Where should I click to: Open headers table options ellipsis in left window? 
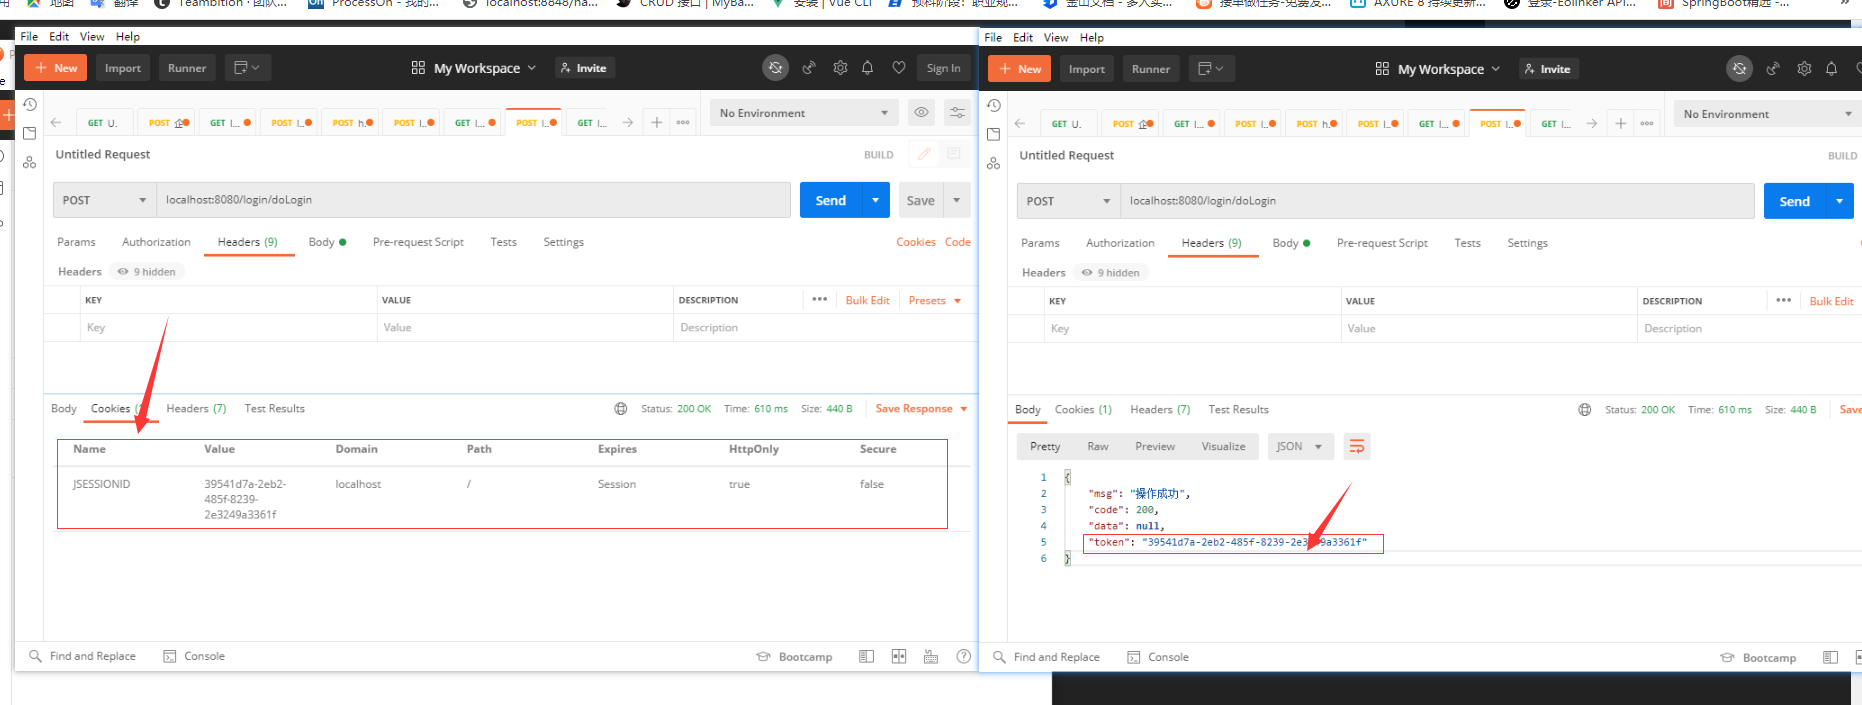(x=820, y=299)
